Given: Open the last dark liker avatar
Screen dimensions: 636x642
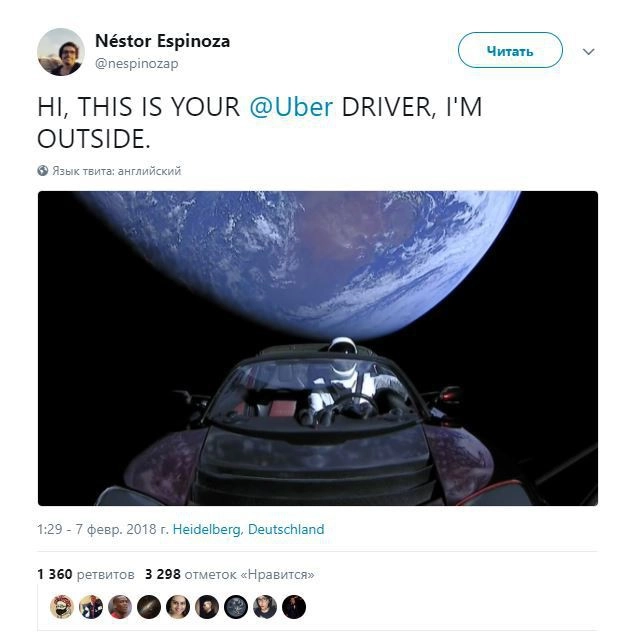Looking at the screenshot, I should pyautogui.click(x=294, y=606).
